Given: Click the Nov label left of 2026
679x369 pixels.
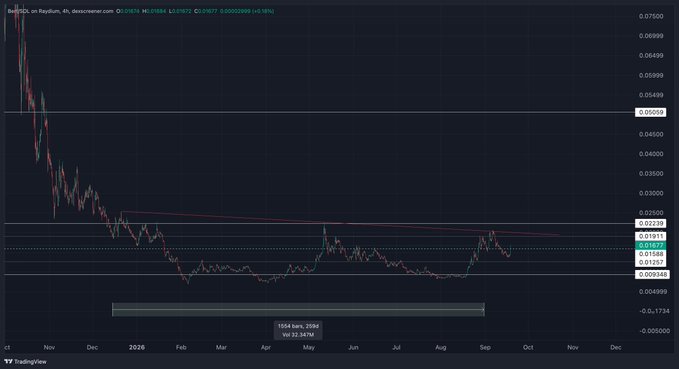Looking at the screenshot, I should tap(49, 347).
